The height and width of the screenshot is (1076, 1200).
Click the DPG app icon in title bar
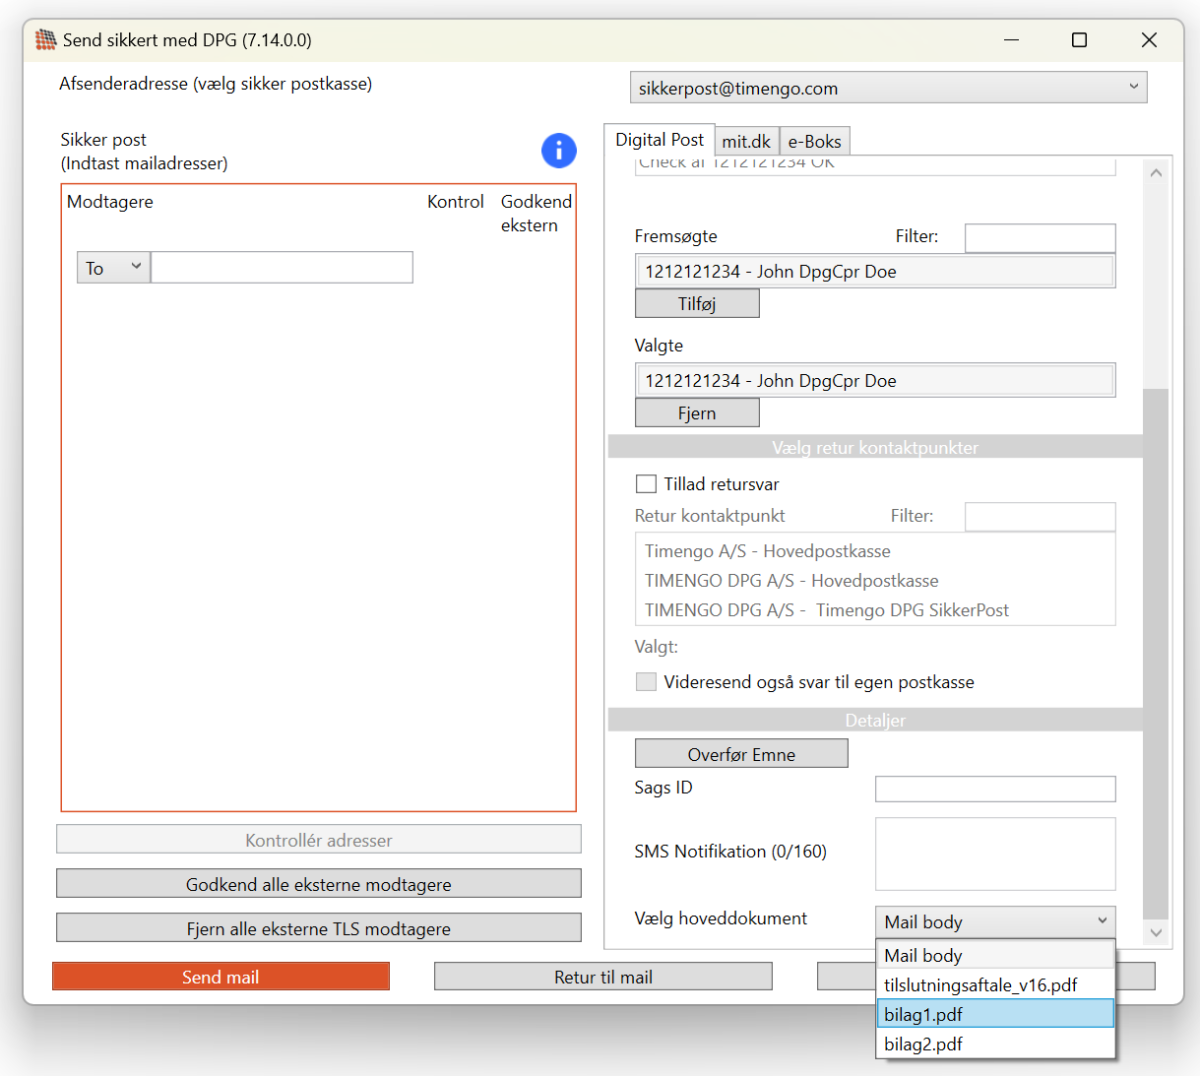(46, 40)
